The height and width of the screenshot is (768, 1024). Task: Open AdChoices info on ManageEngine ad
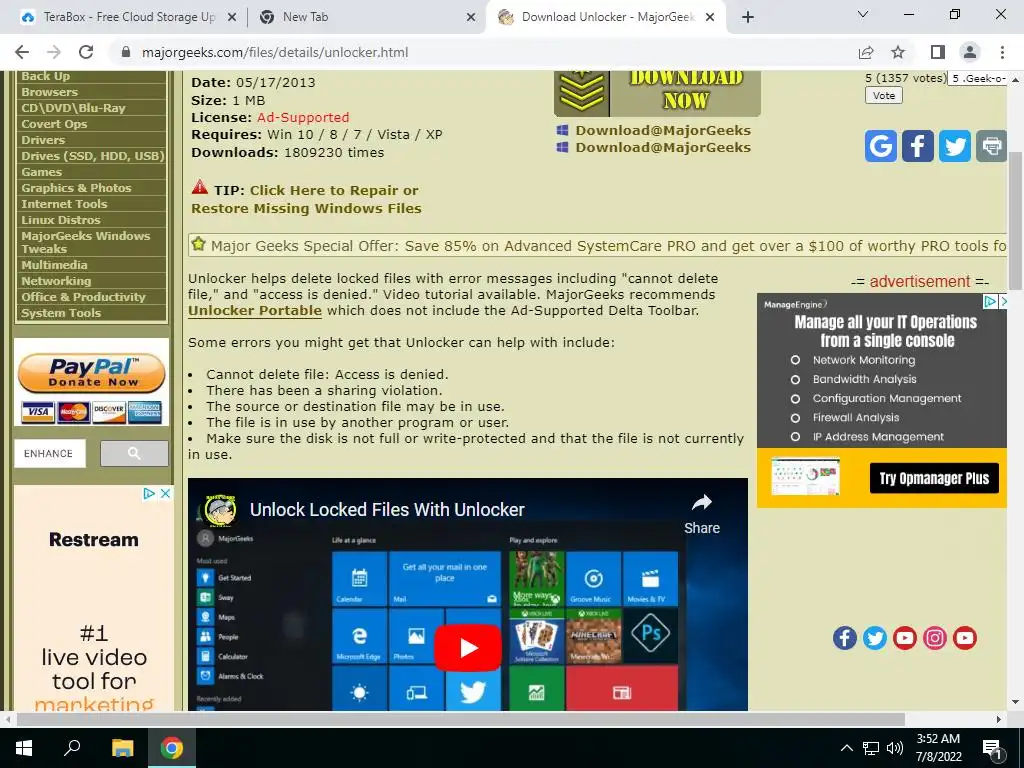pos(991,301)
